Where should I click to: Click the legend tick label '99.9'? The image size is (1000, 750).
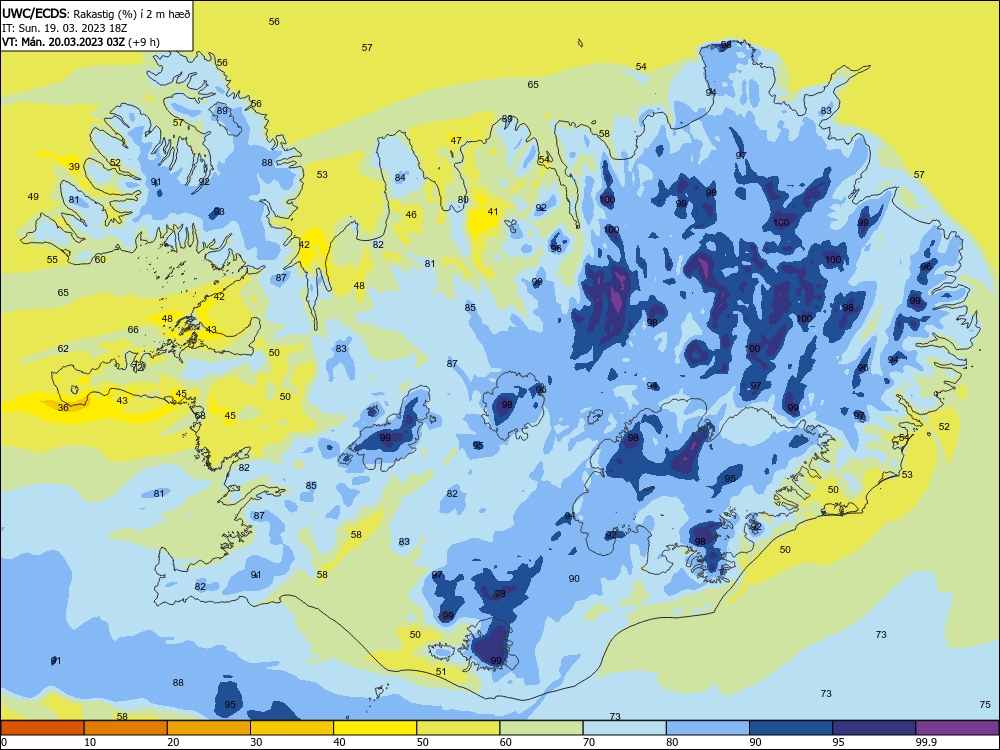tap(926, 742)
